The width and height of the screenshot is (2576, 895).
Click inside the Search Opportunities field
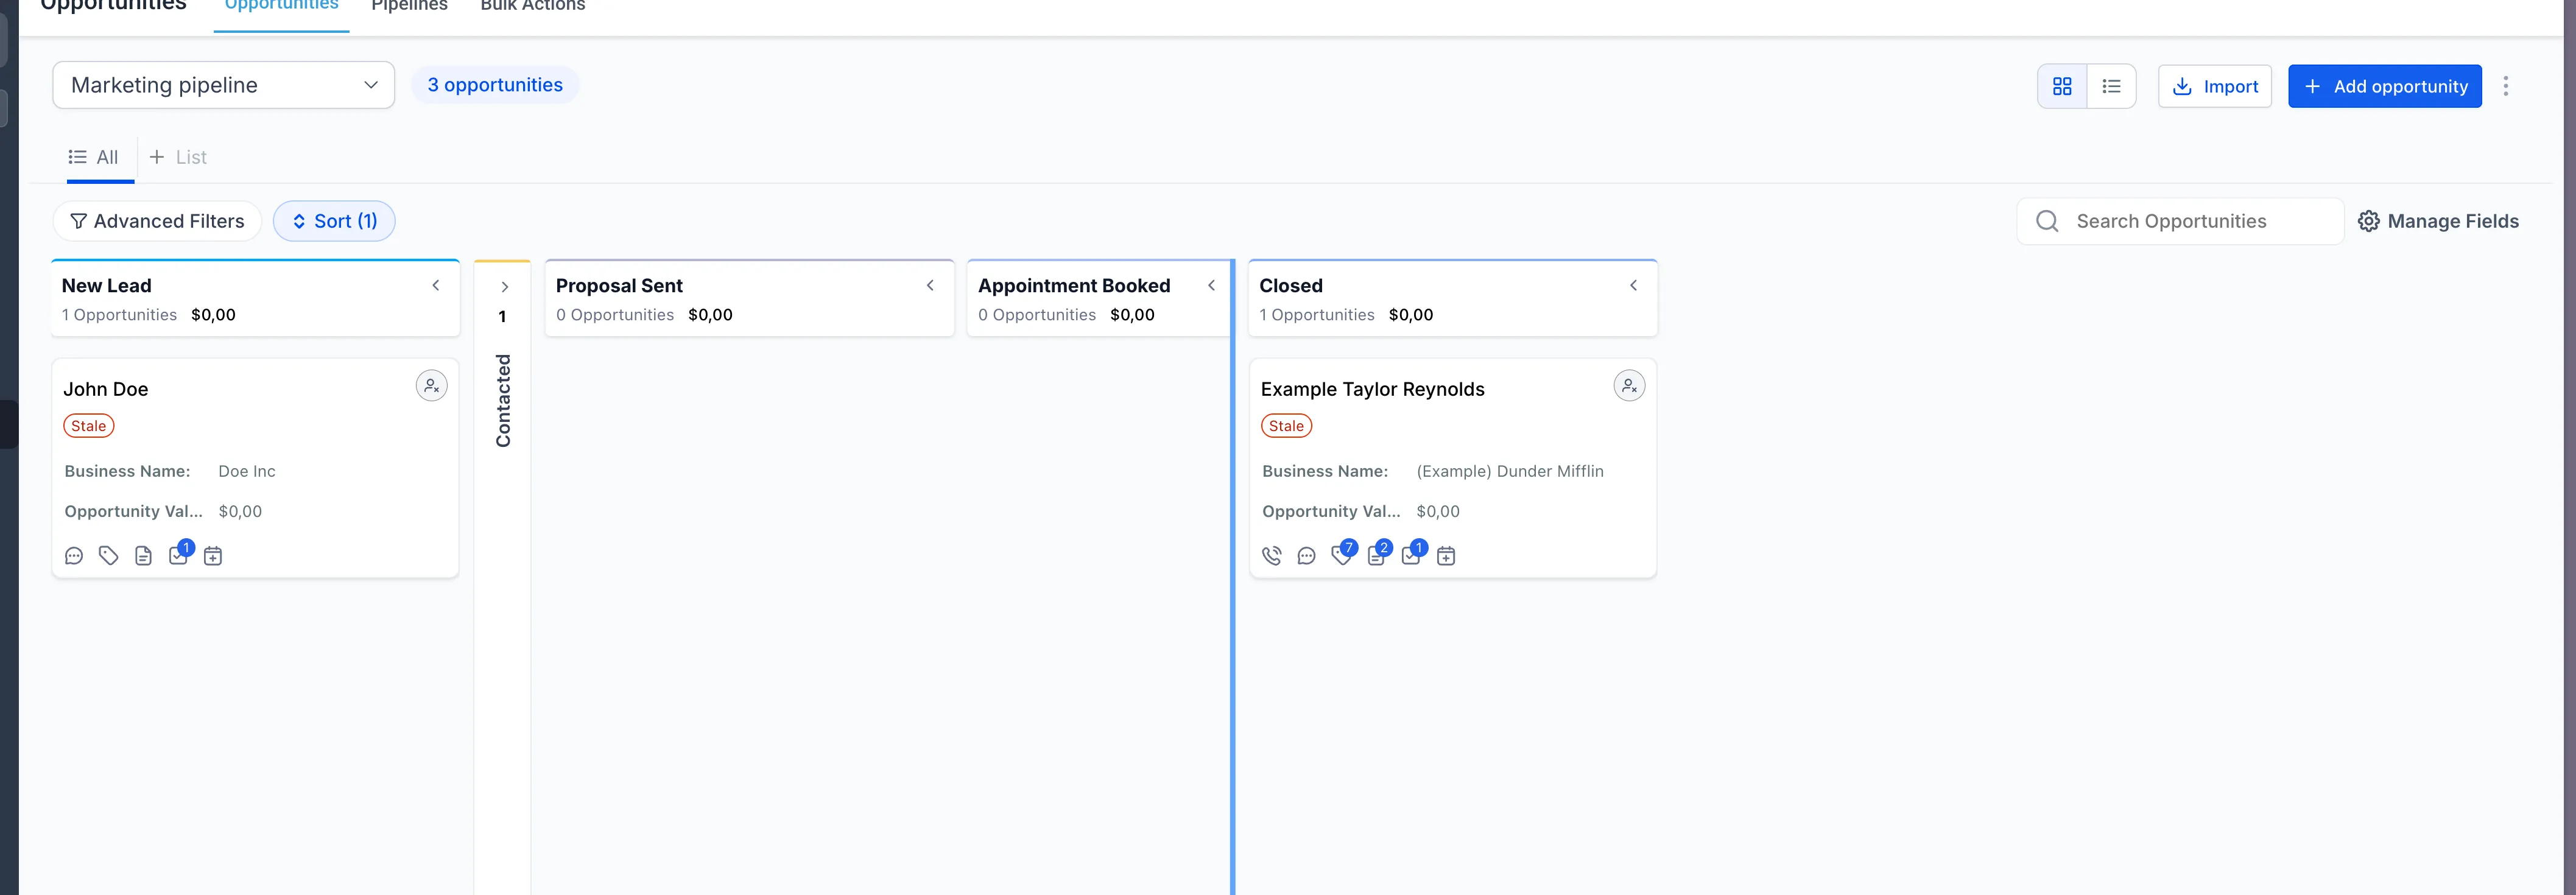[2180, 221]
